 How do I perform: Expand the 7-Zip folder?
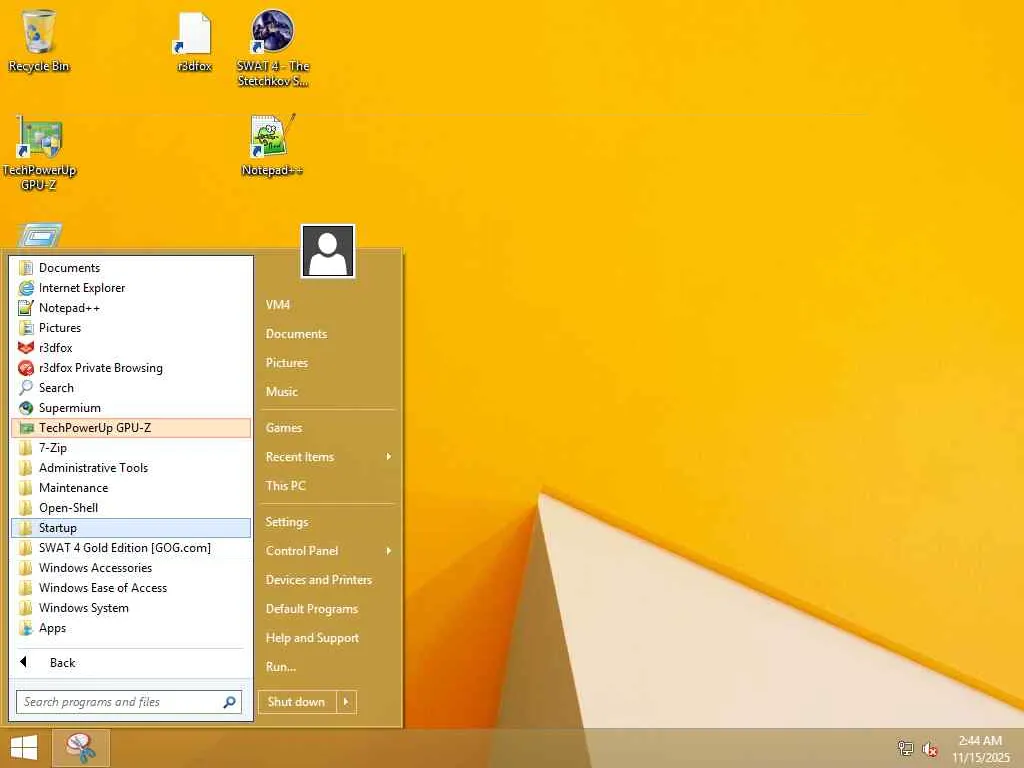pos(131,448)
